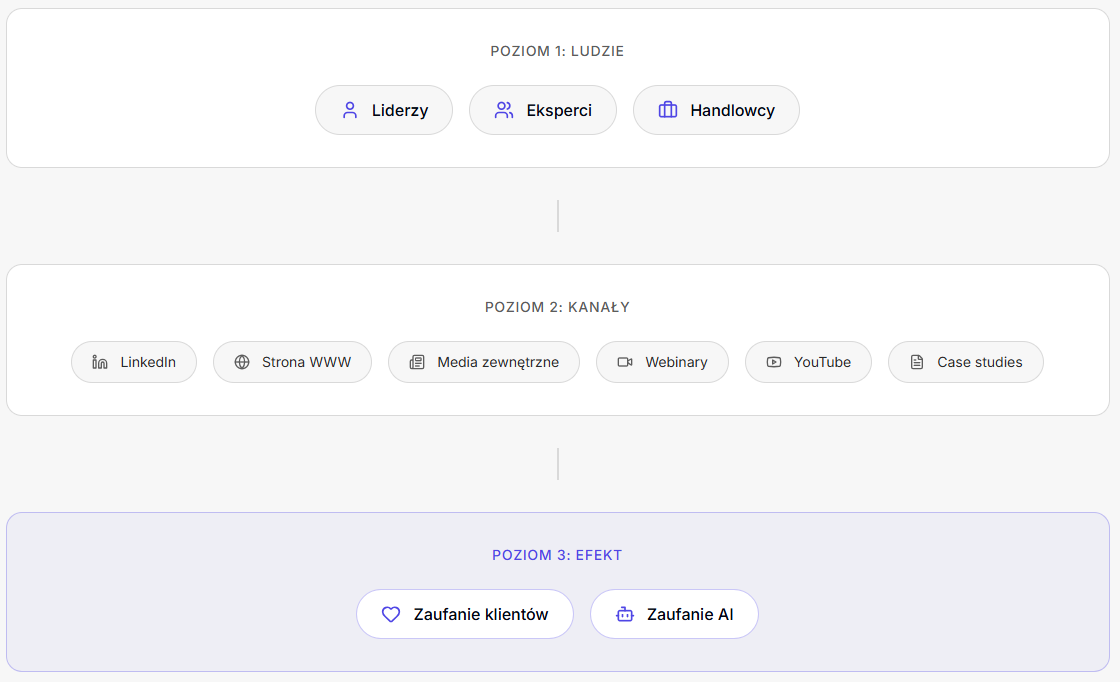Click the "Poziom 3: Efekt" heading

click(557, 555)
